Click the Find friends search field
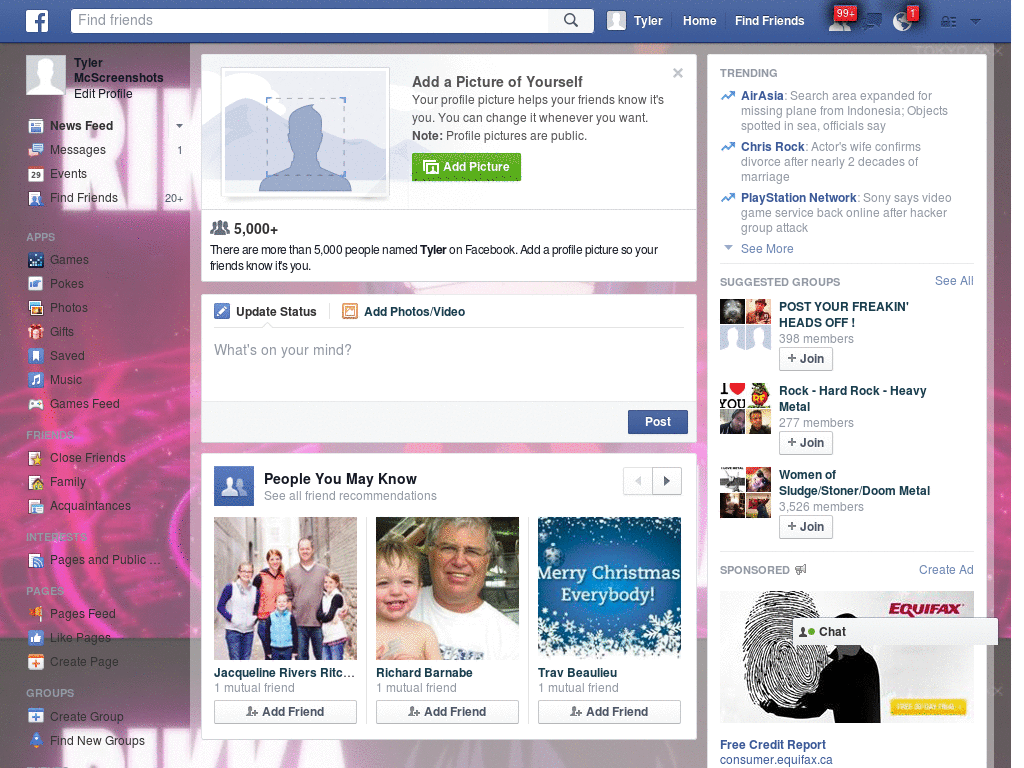Screen dimensions: 1024x768 311,20
